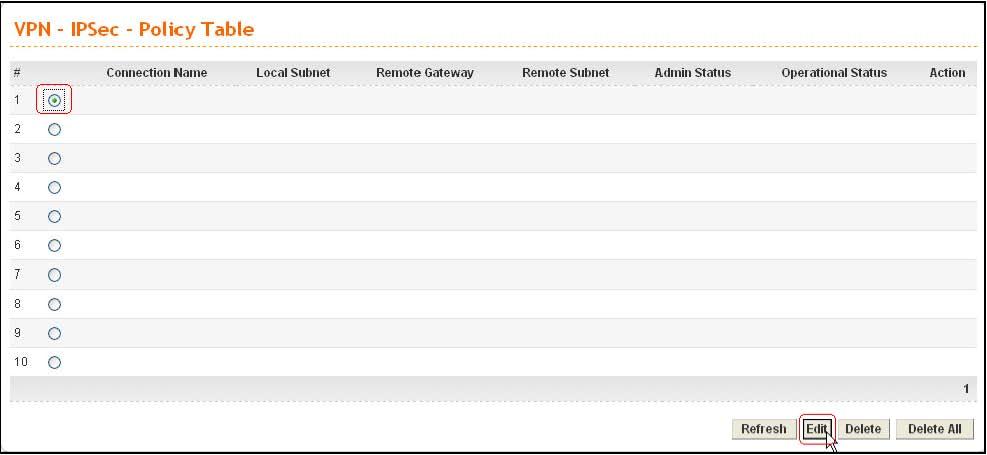Select the radio button for row 2
The height and width of the screenshot is (455, 987).
pos(55,129)
